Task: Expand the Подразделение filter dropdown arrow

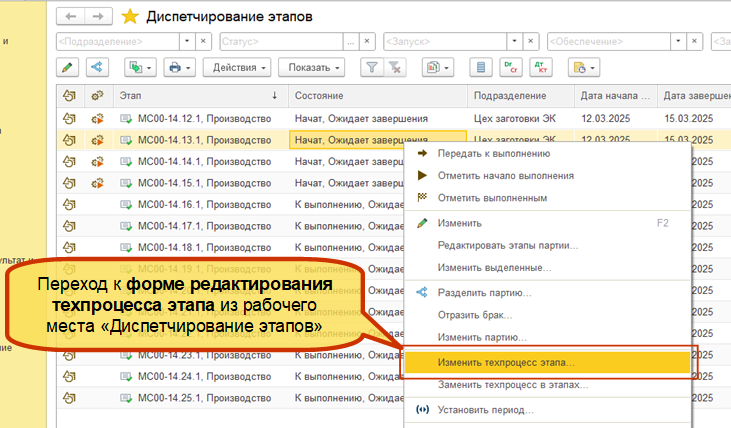Action: click(187, 41)
